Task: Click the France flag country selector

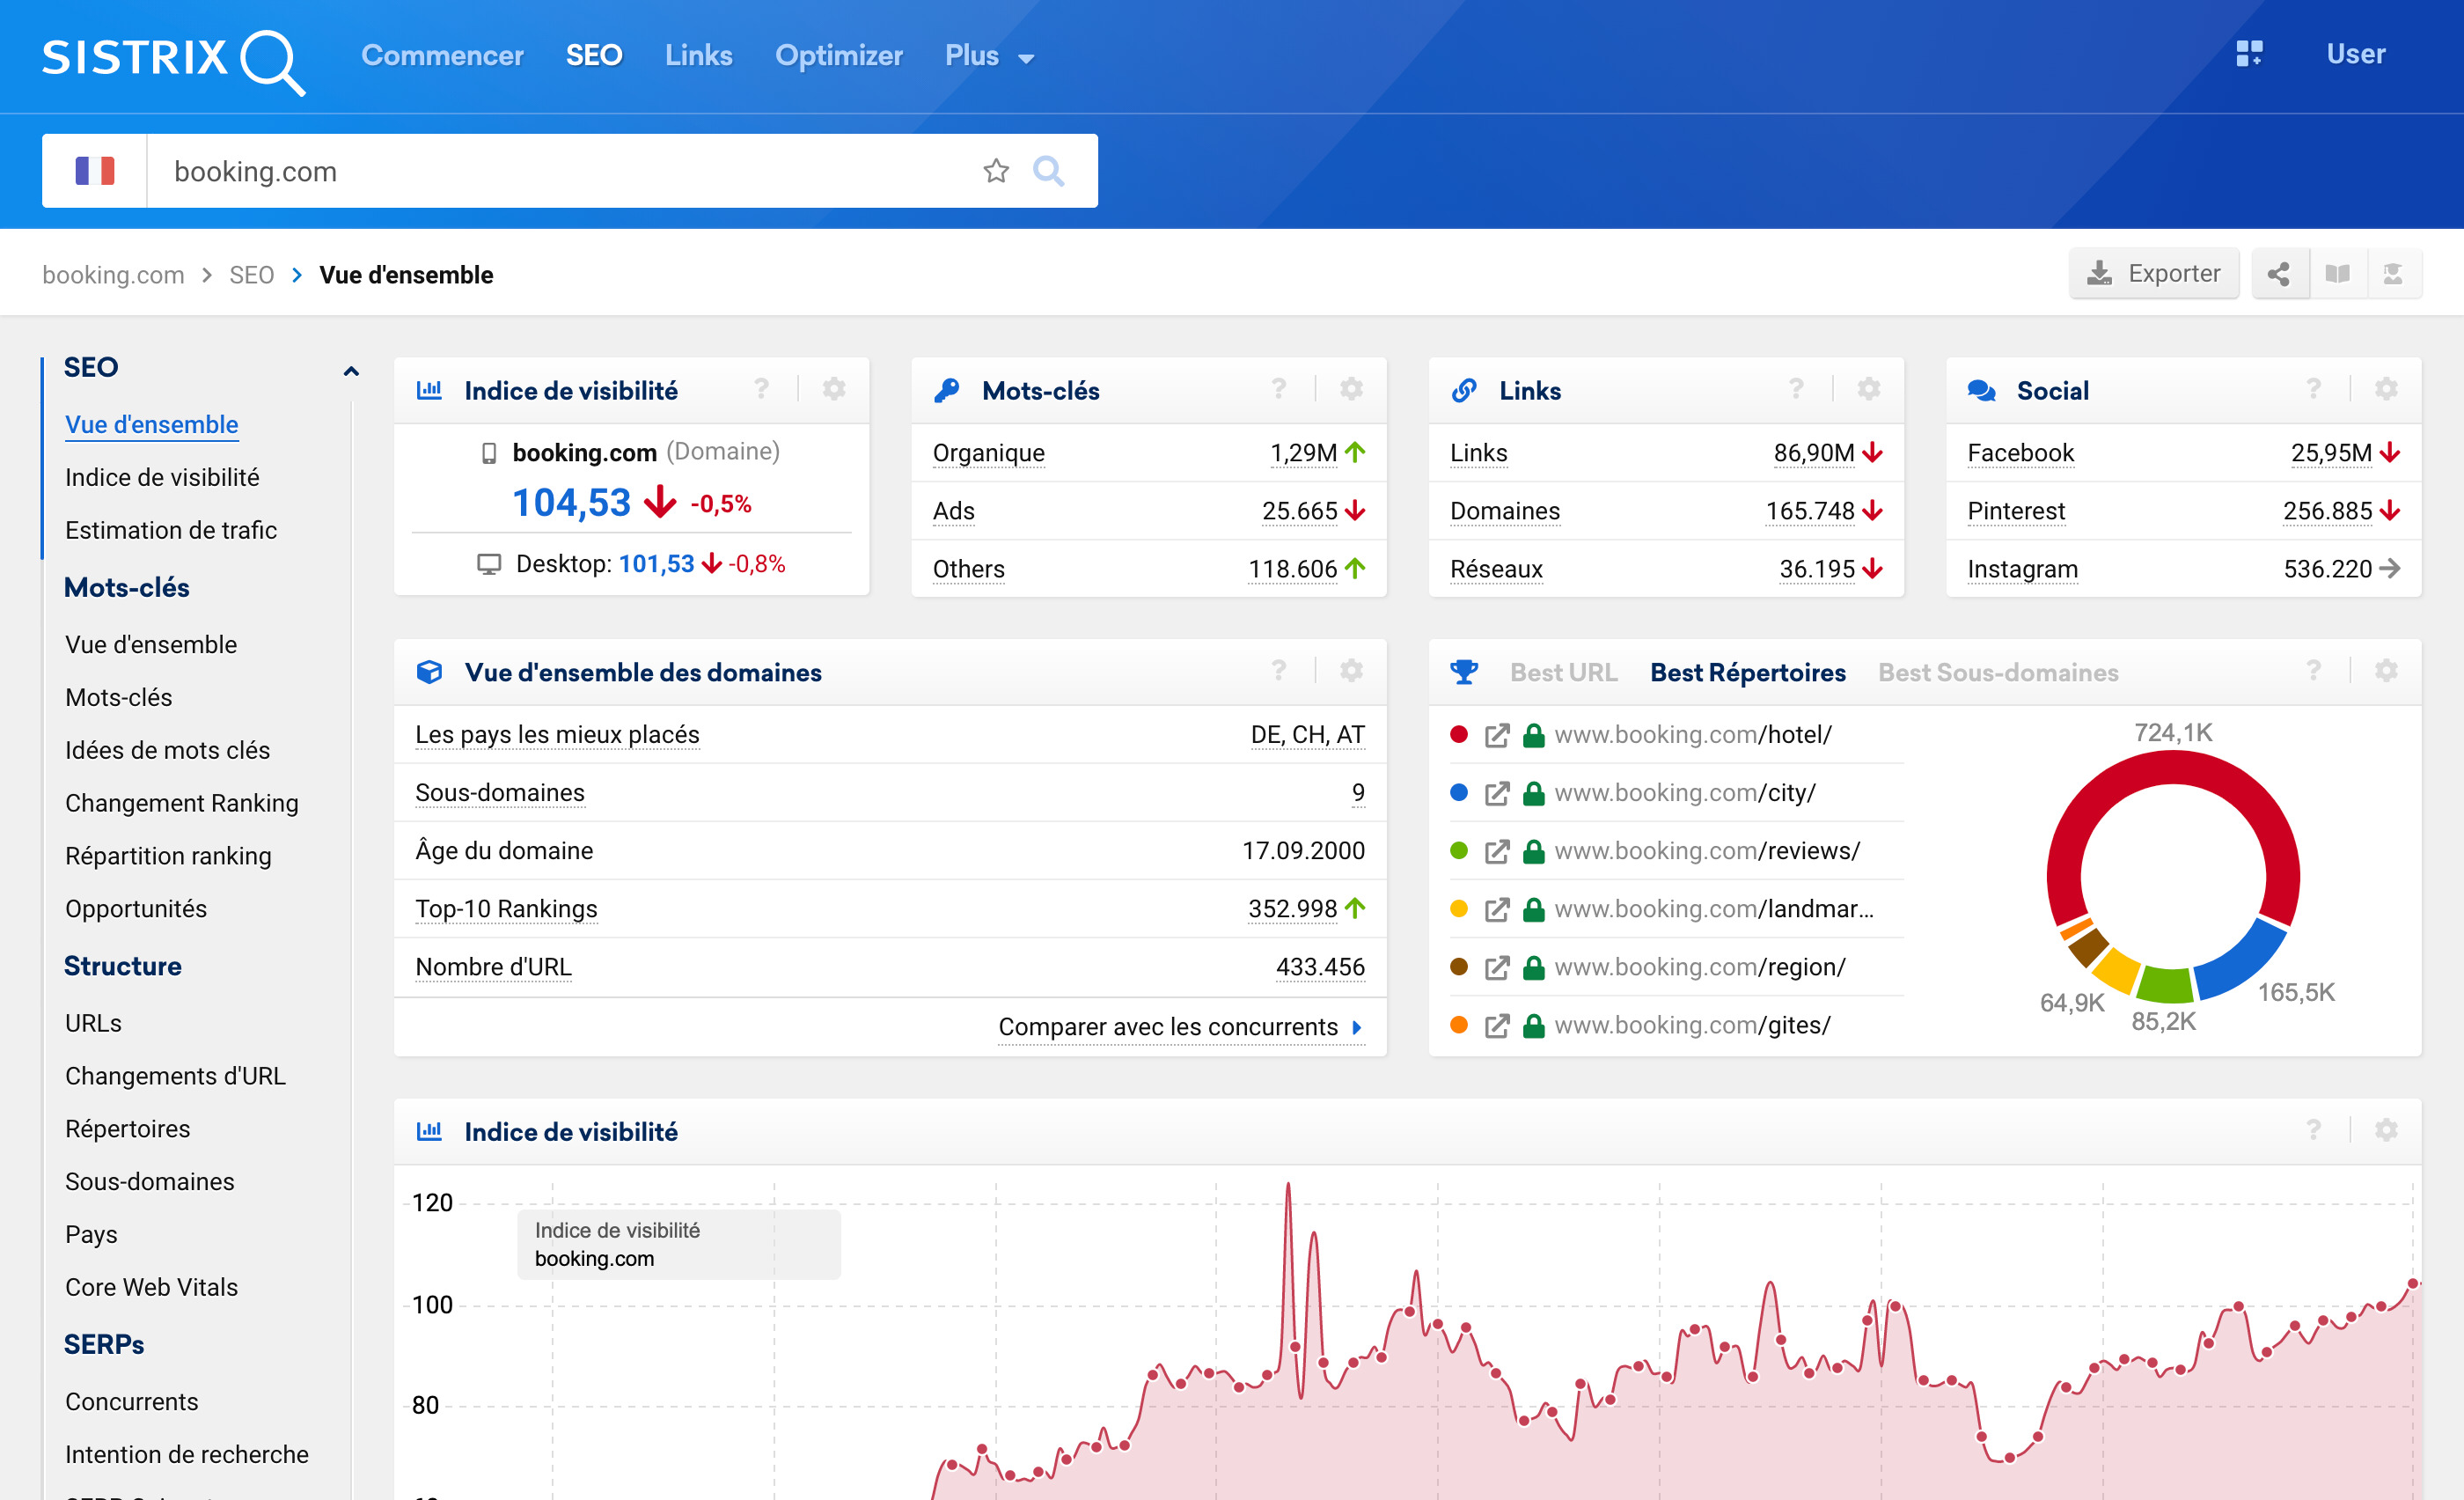Action: click(95, 171)
